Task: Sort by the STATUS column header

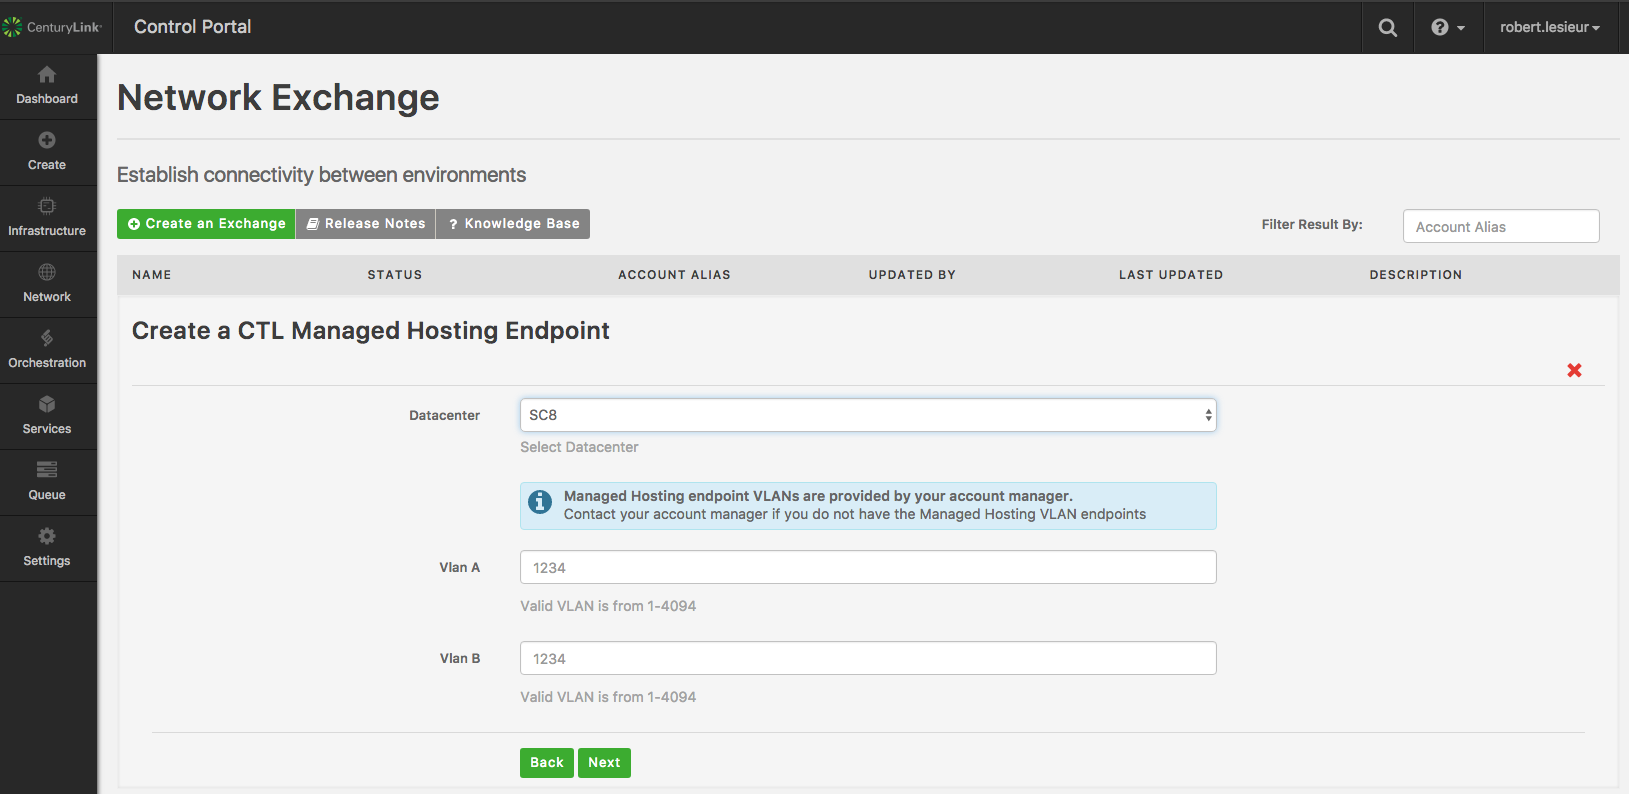Action: pyautogui.click(x=395, y=275)
